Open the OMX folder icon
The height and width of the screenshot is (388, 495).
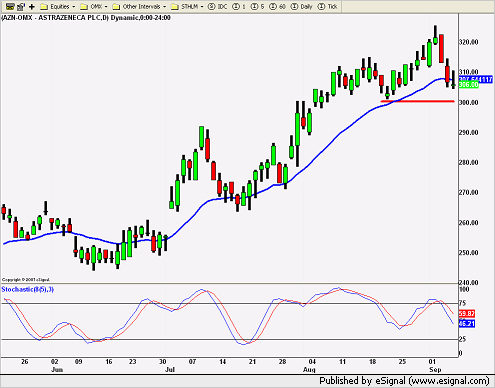[x=84, y=7]
